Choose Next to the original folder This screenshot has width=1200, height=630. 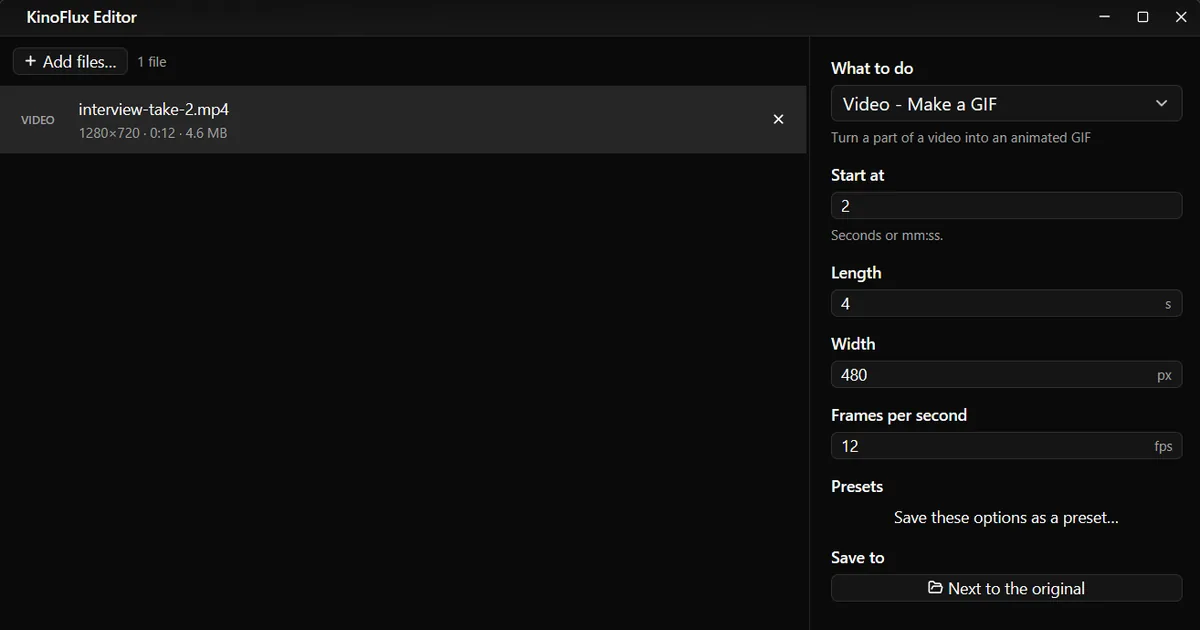[x=1006, y=588]
